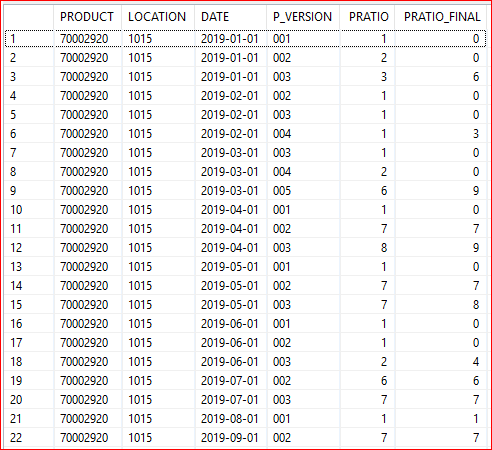492x450 pixels.
Task: Select row number 22 header
Action: pyautogui.click(x=29, y=438)
